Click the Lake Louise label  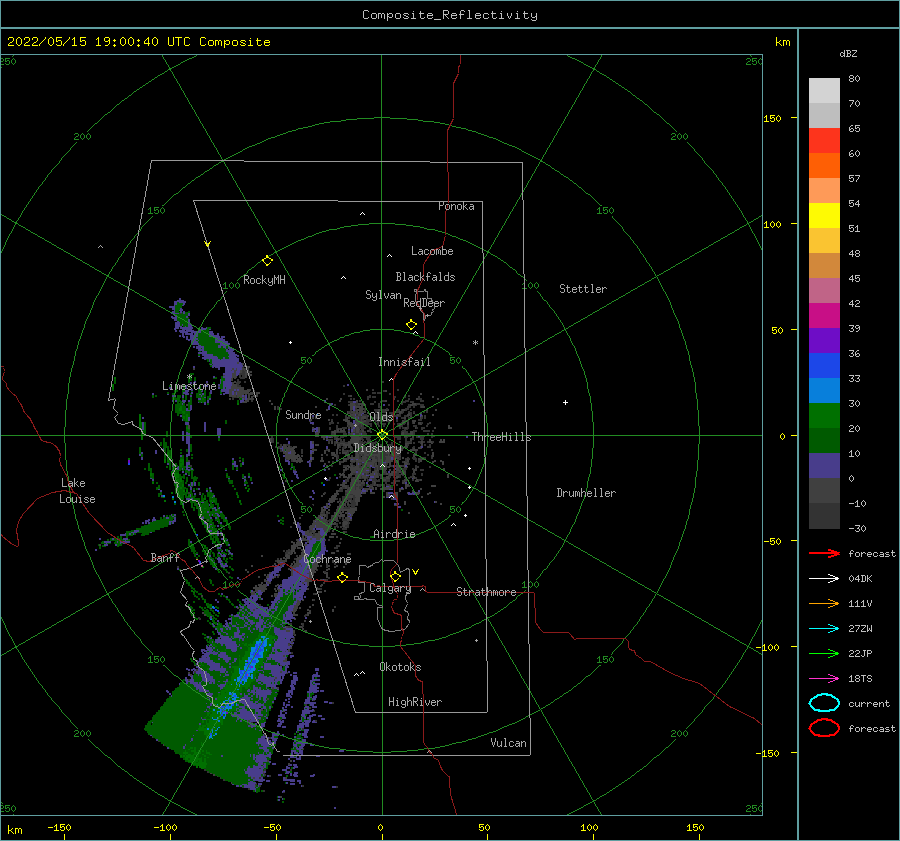coord(77,491)
